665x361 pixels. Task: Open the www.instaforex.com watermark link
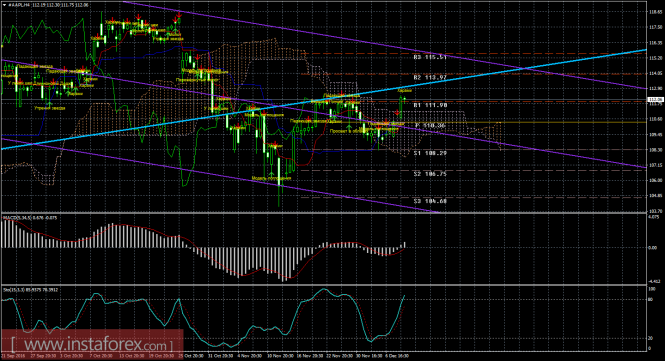click(x=92, y=343)
